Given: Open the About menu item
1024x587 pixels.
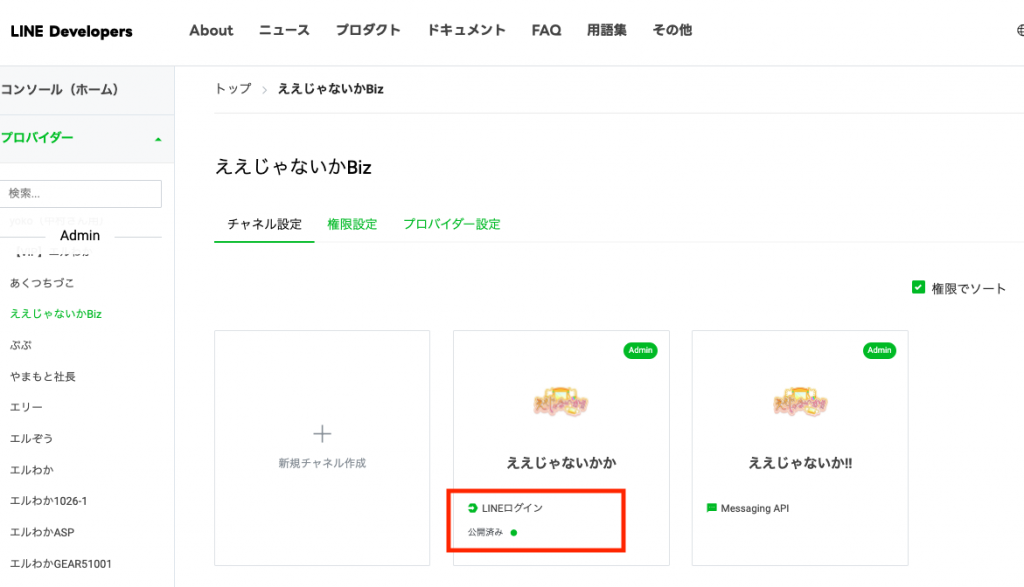Looking at the screenshot, I should pyautogui.click(x=211, y=31).
